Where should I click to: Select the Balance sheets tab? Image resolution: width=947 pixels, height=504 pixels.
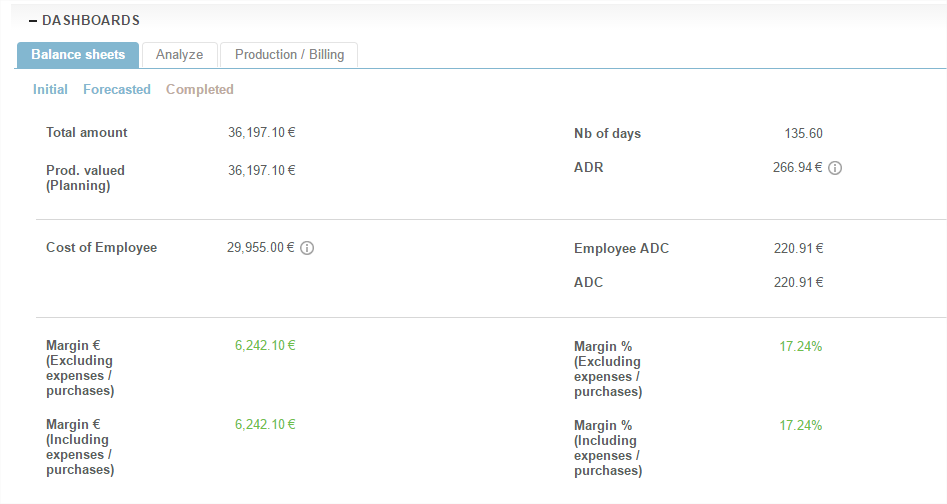78,55
